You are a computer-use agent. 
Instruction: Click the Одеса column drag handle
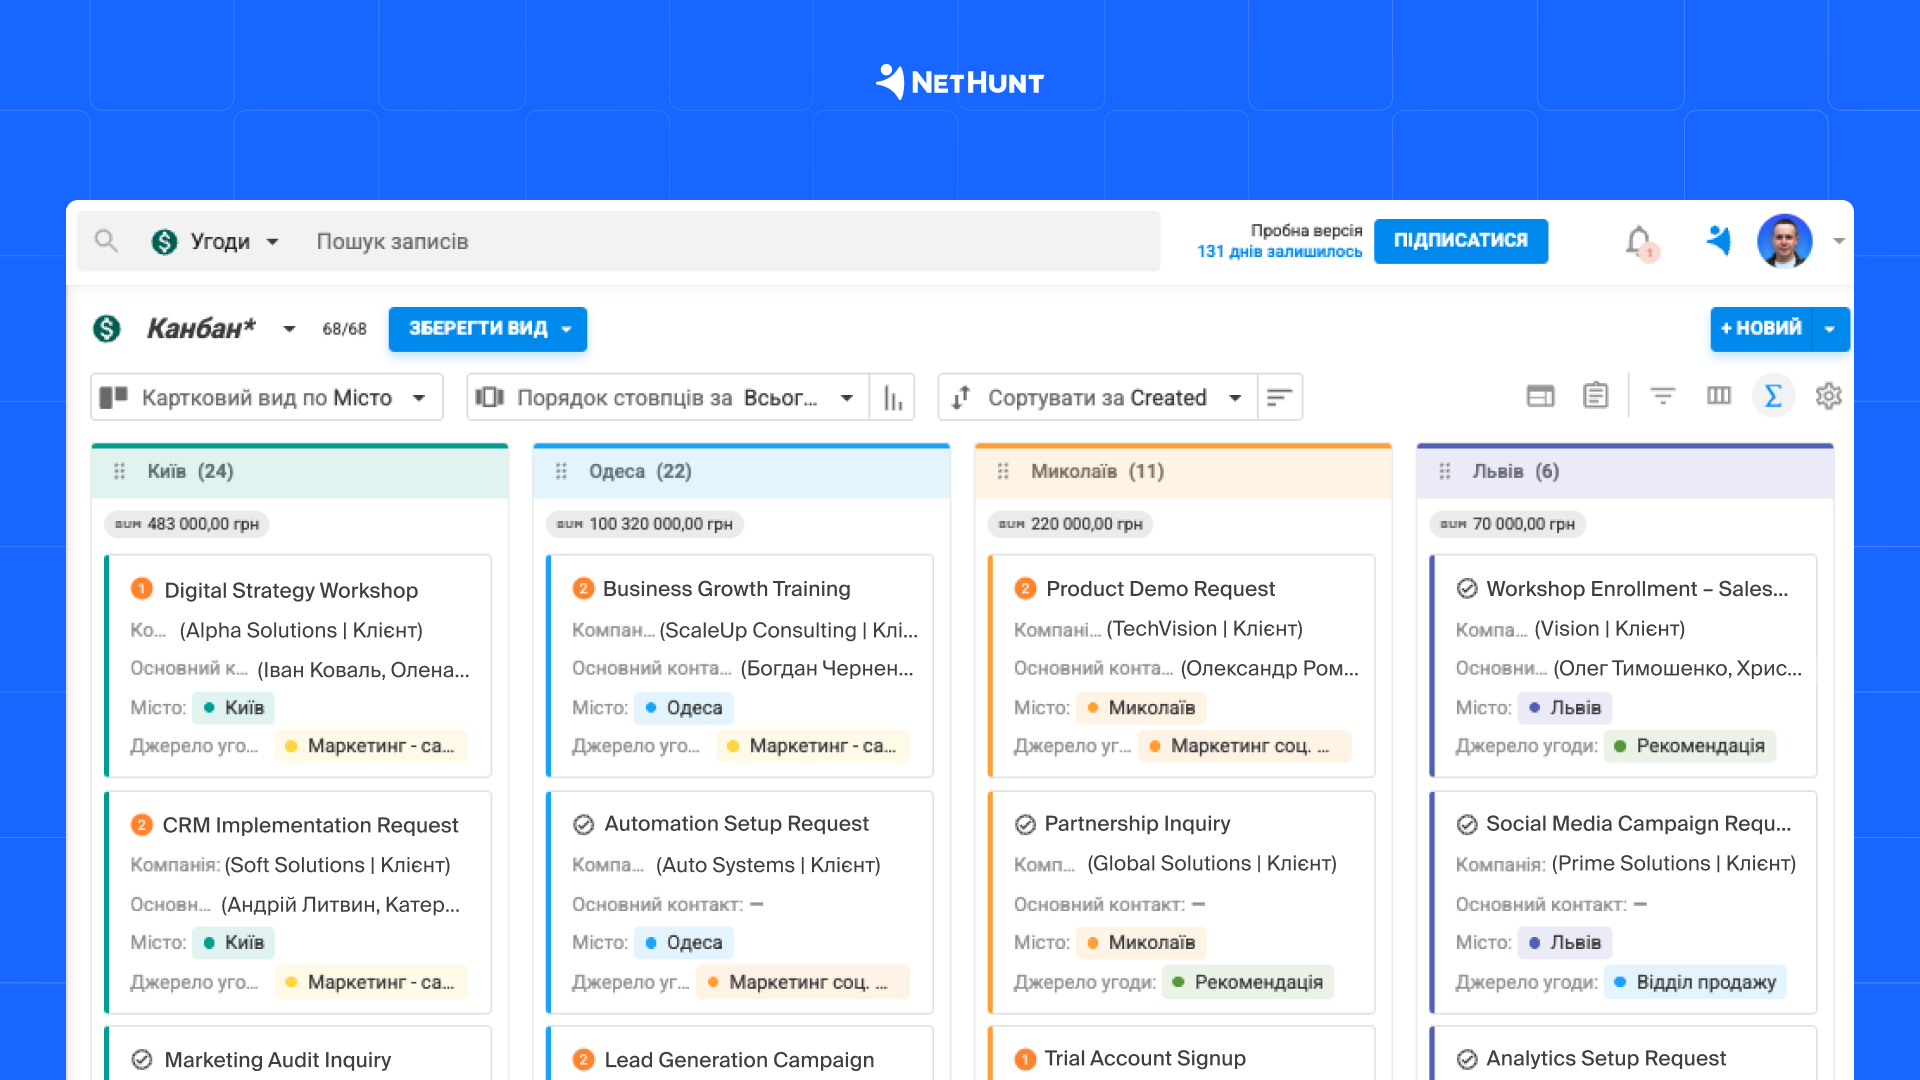[x=561, y=471]
